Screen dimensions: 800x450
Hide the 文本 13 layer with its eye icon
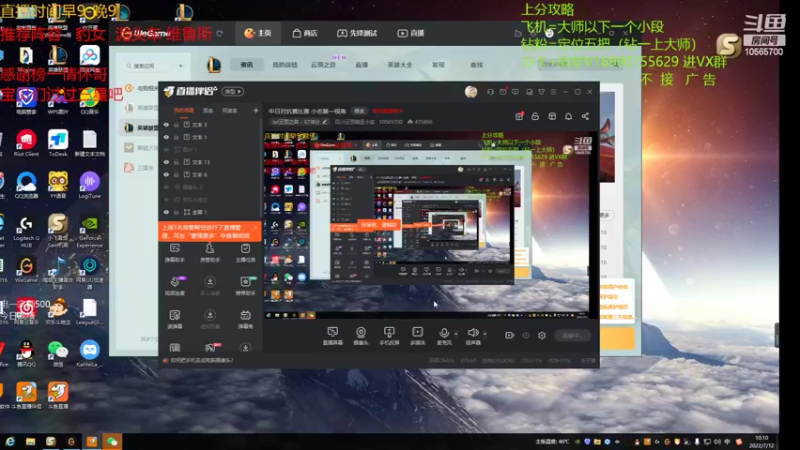(166, 162)
